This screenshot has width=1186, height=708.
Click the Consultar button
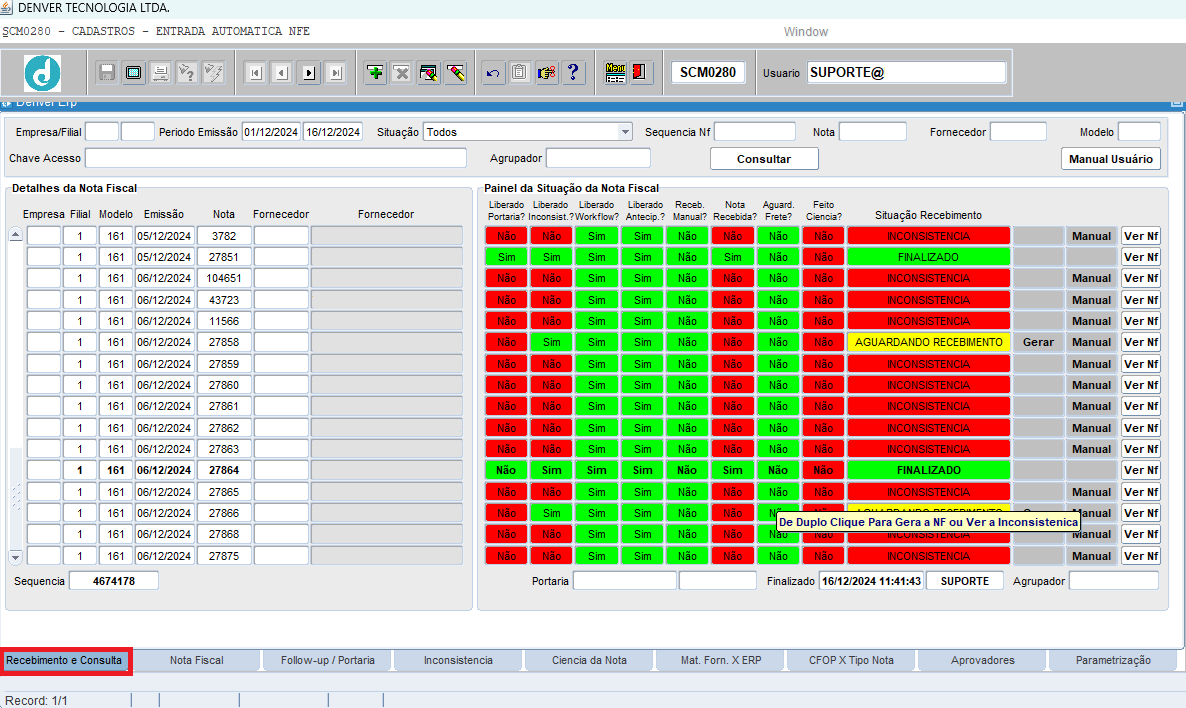point(764,159)
